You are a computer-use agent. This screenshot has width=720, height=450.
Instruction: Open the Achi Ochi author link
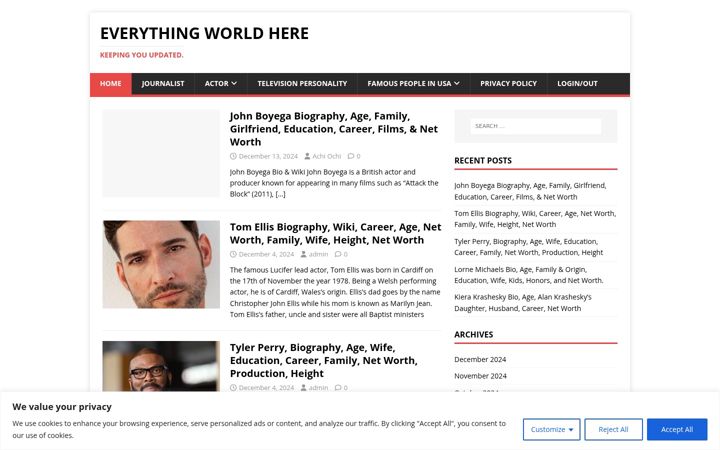pos(326,156)
